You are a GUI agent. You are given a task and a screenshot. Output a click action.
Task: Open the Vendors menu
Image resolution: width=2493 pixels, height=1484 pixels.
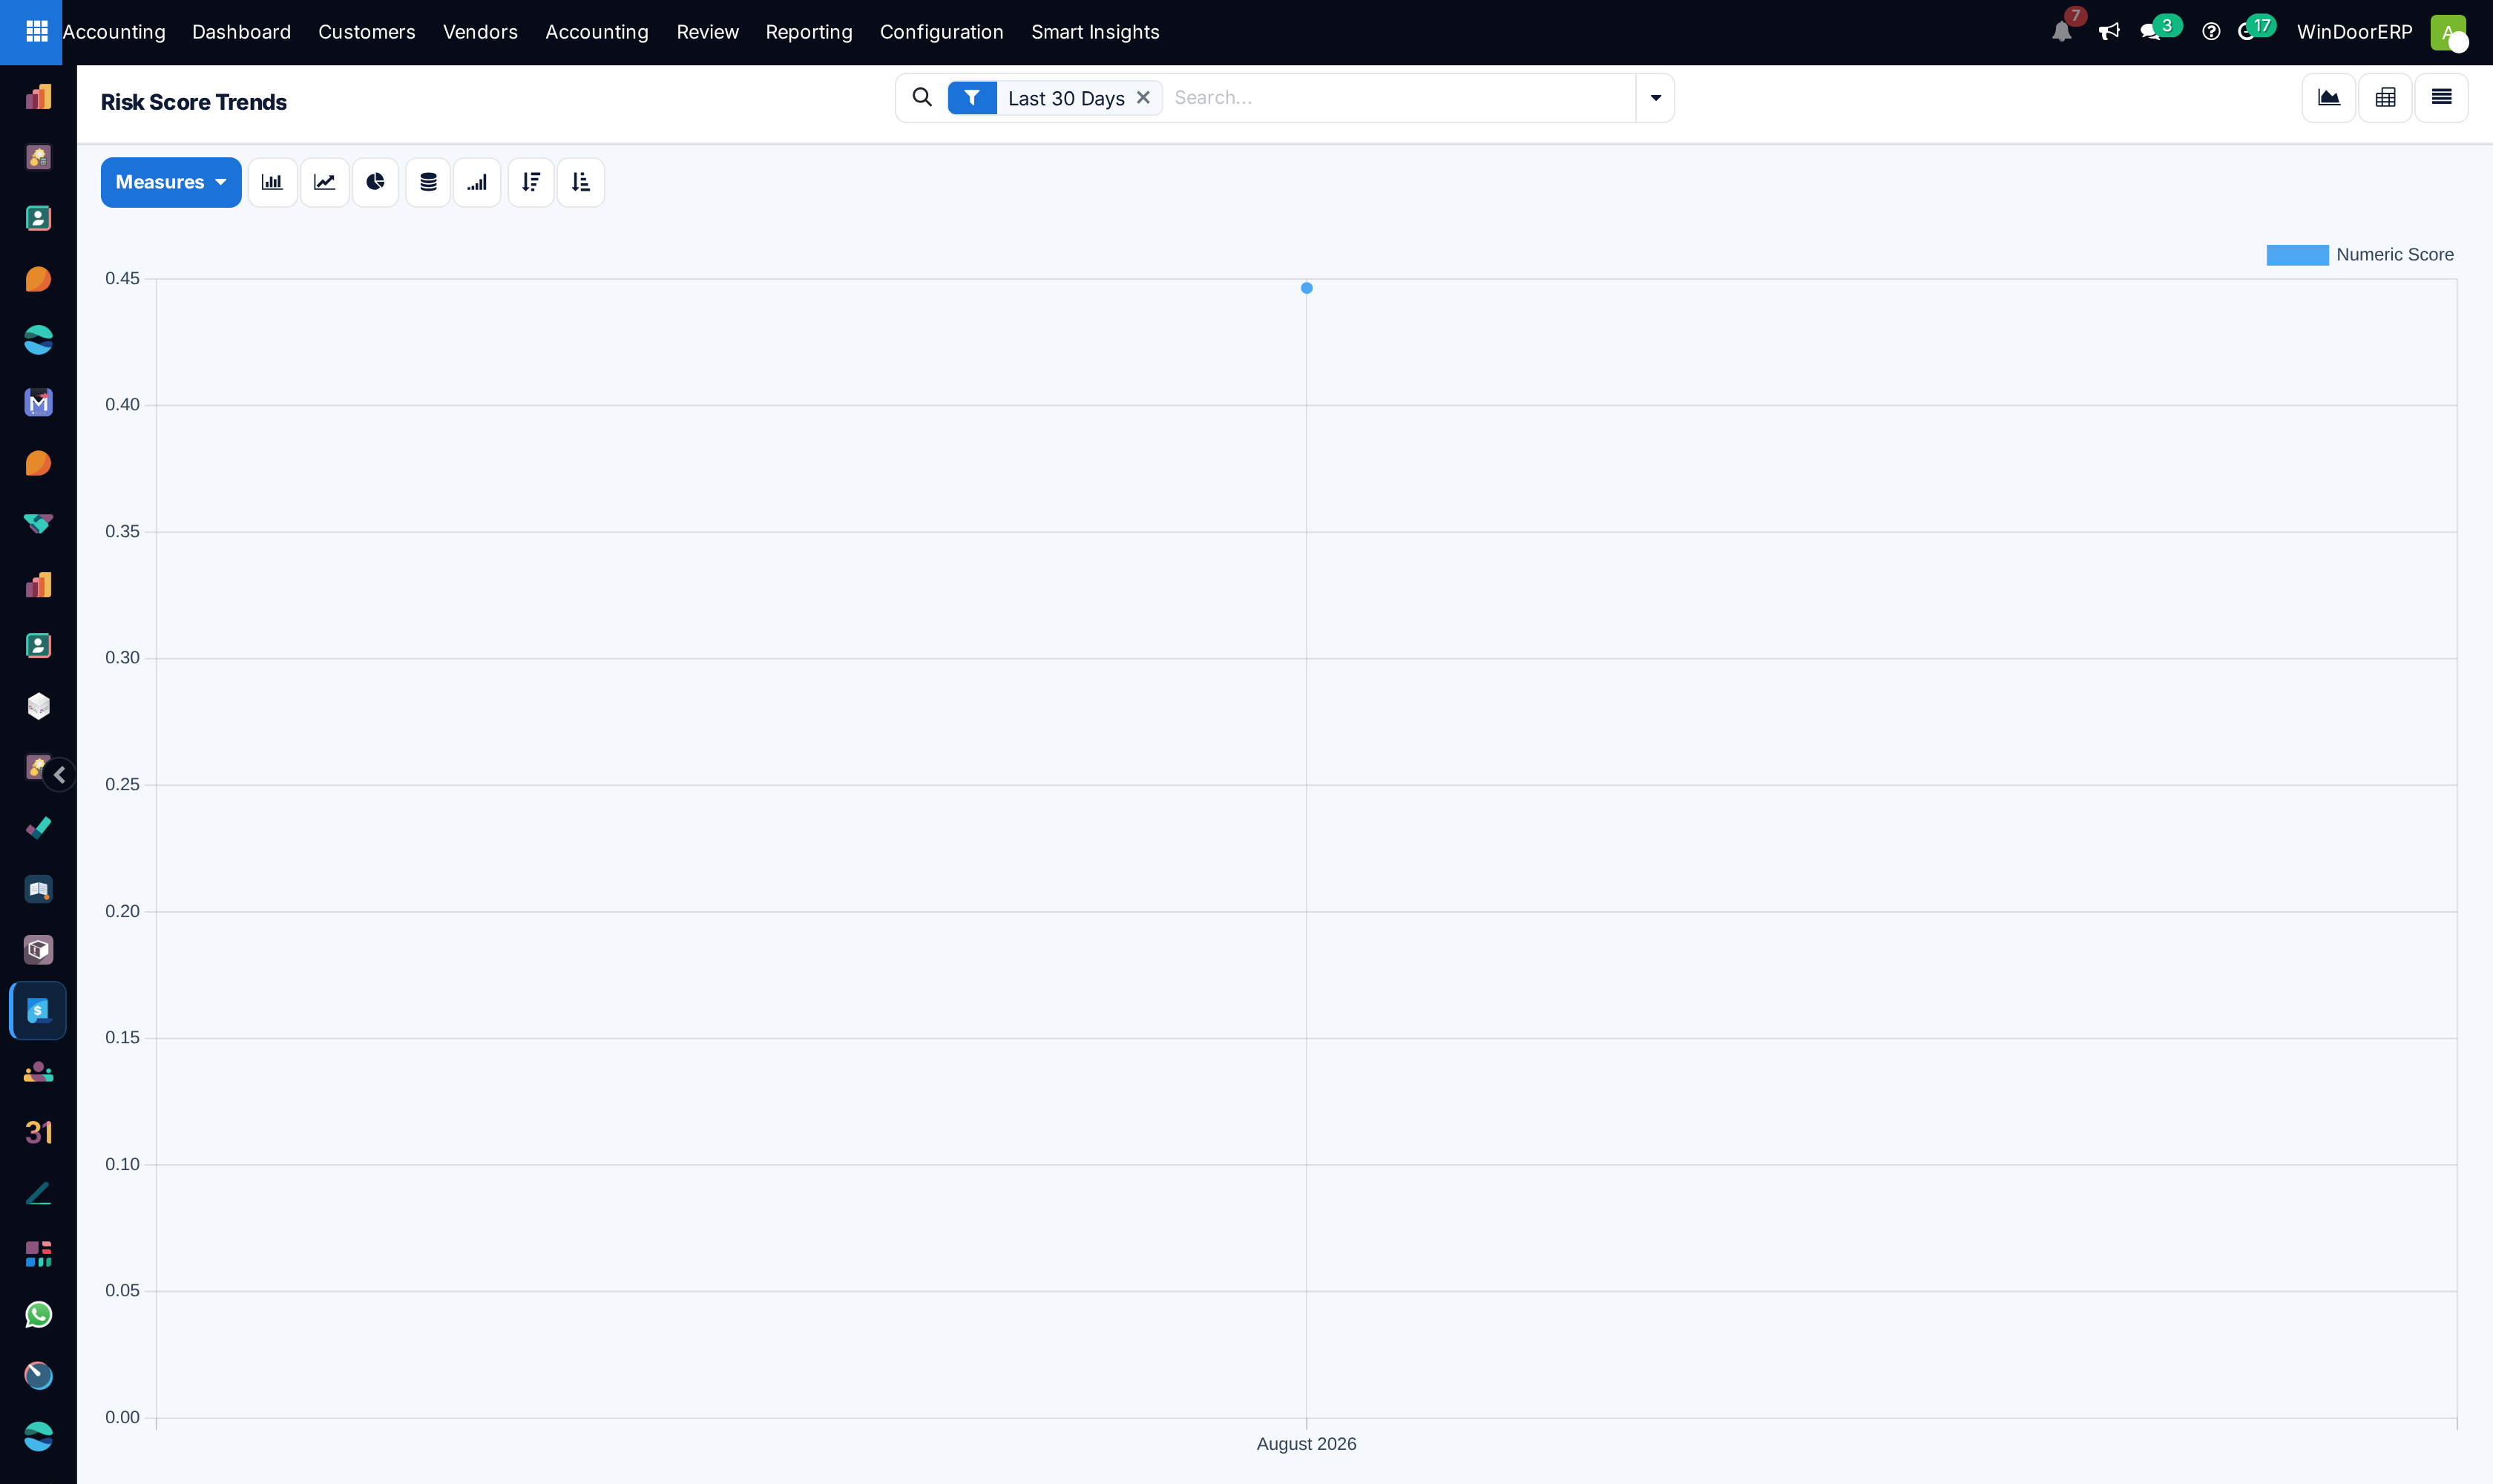(x=480, y=32)
